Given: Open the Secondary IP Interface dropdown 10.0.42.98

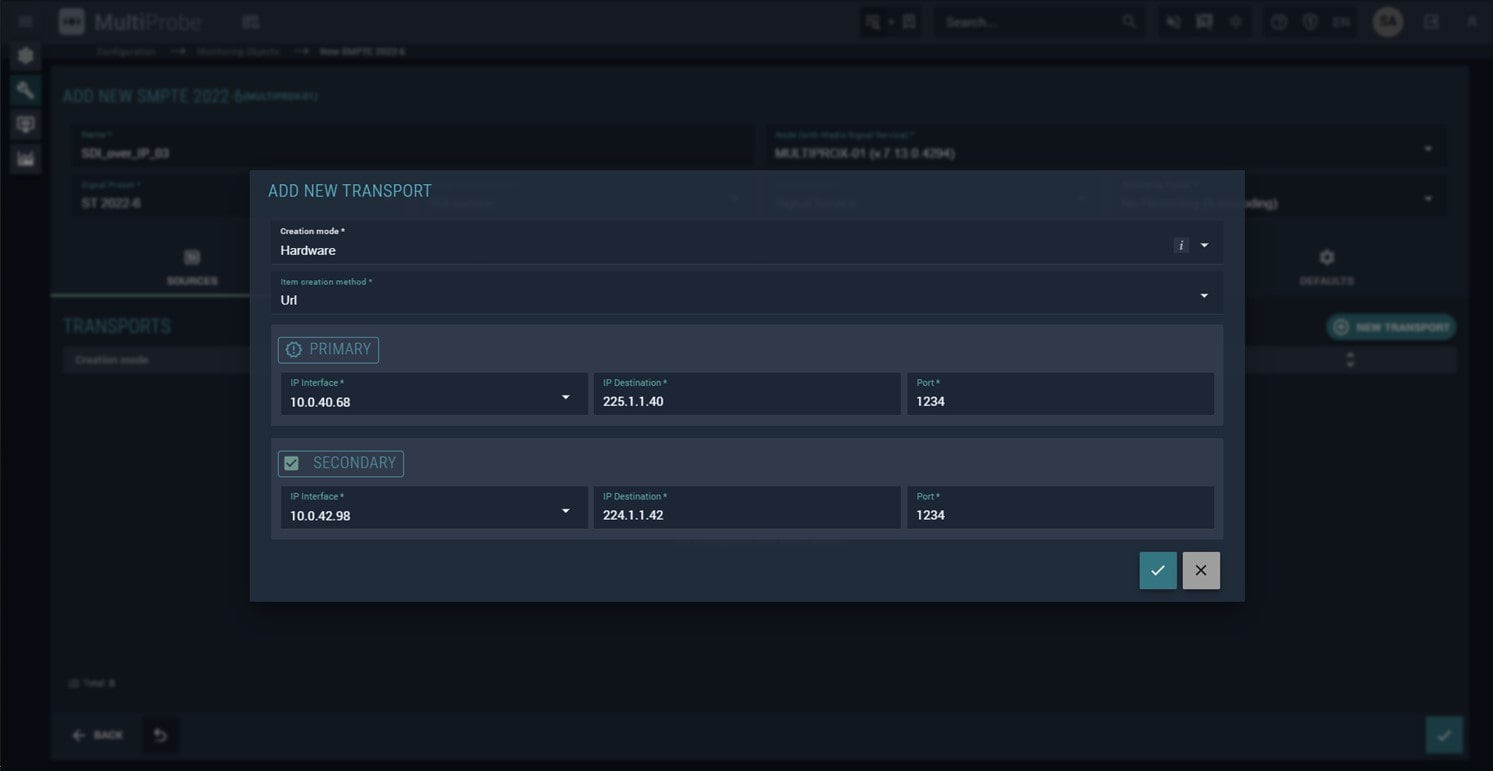Looking at the screenshot, I should coord(434,508).
